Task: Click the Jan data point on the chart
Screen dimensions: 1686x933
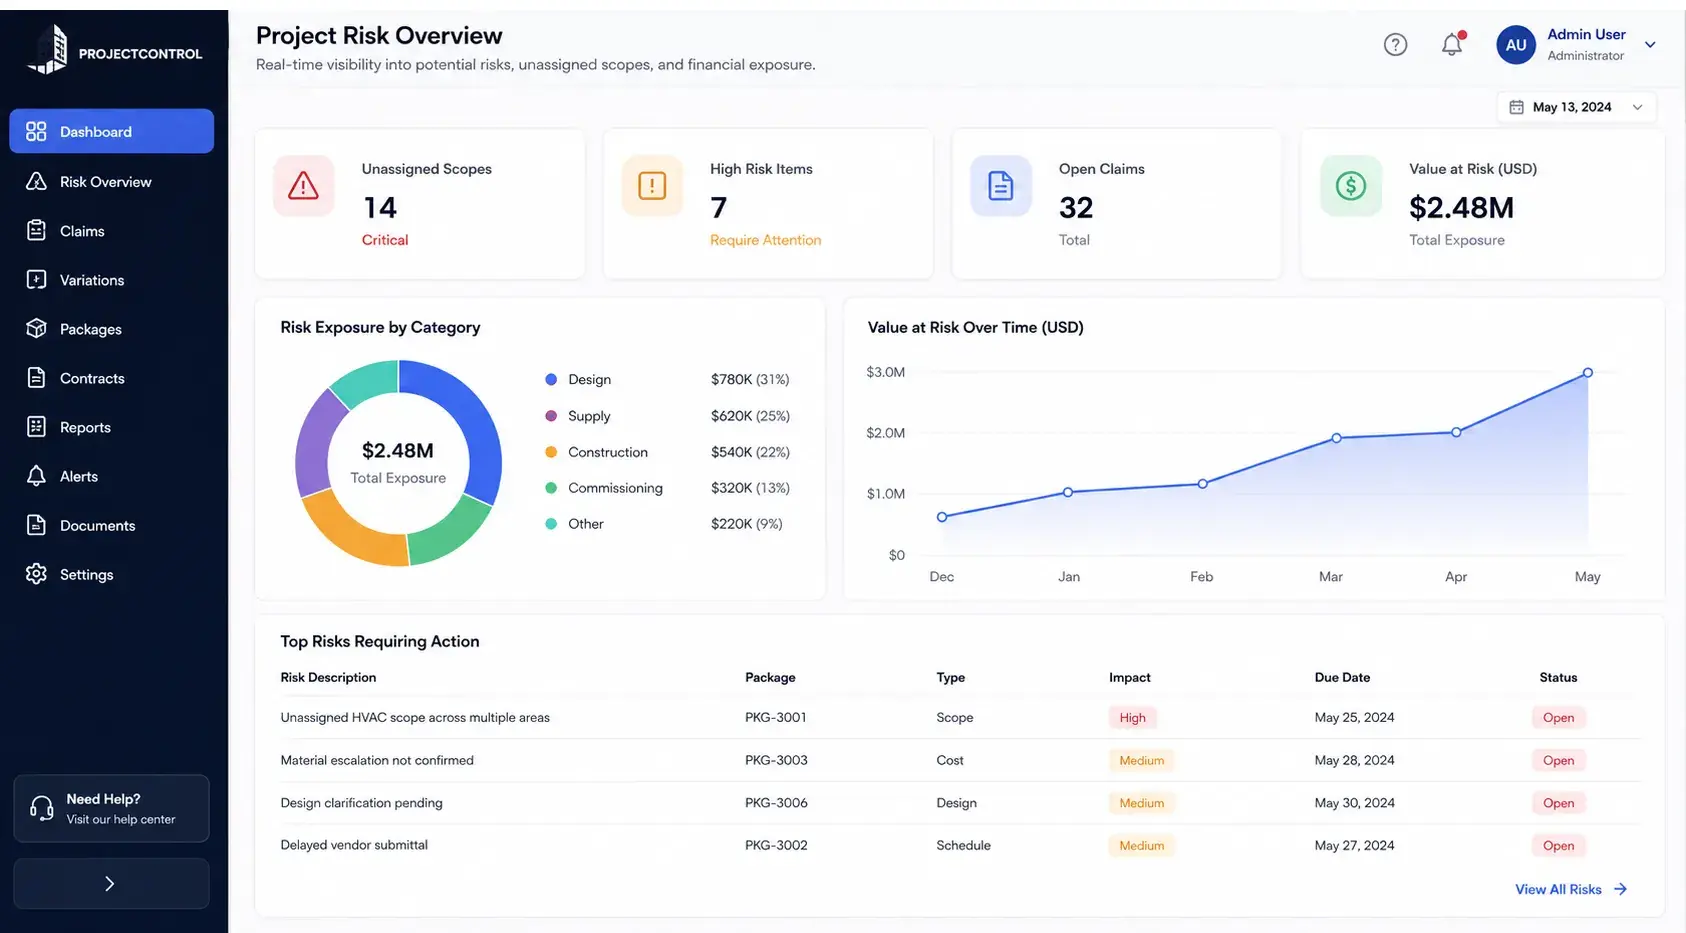Action: [x=1068, y=492]
